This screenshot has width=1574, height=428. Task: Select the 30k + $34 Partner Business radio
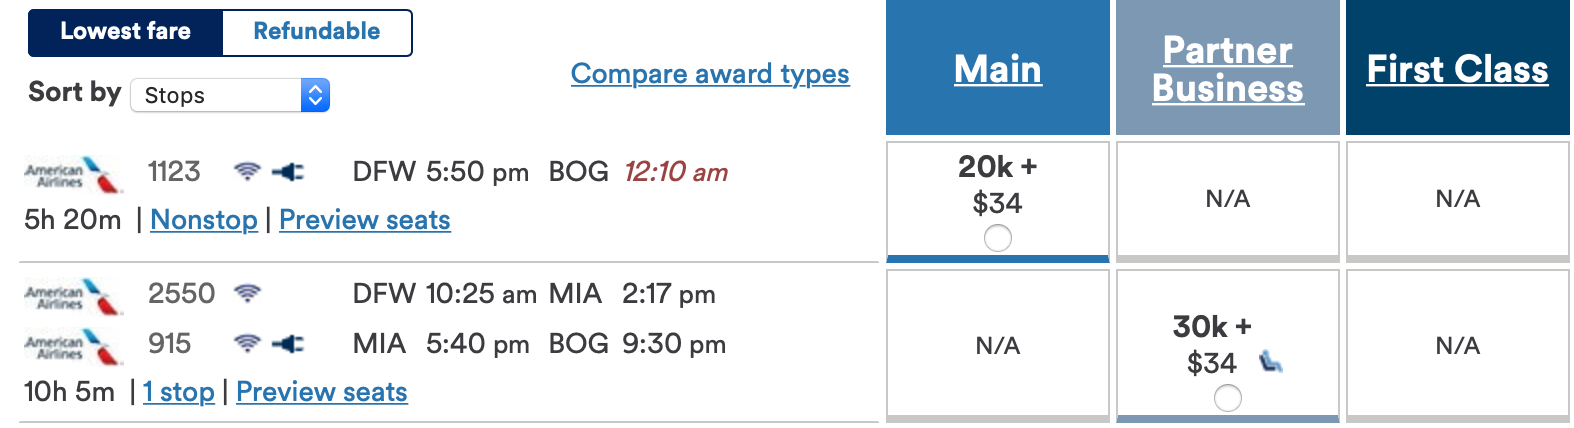(1227, 398)
